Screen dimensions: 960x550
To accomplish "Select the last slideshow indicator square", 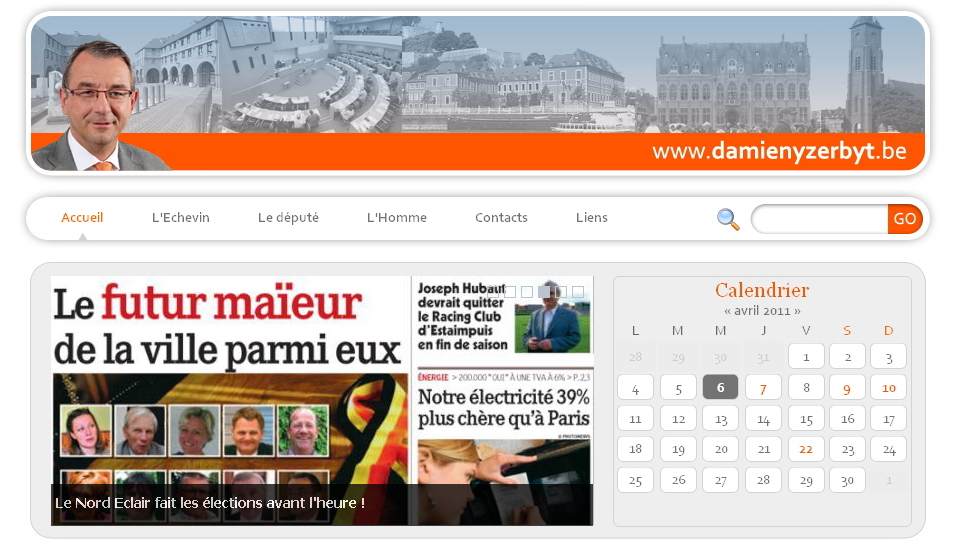I will [578, 292].
